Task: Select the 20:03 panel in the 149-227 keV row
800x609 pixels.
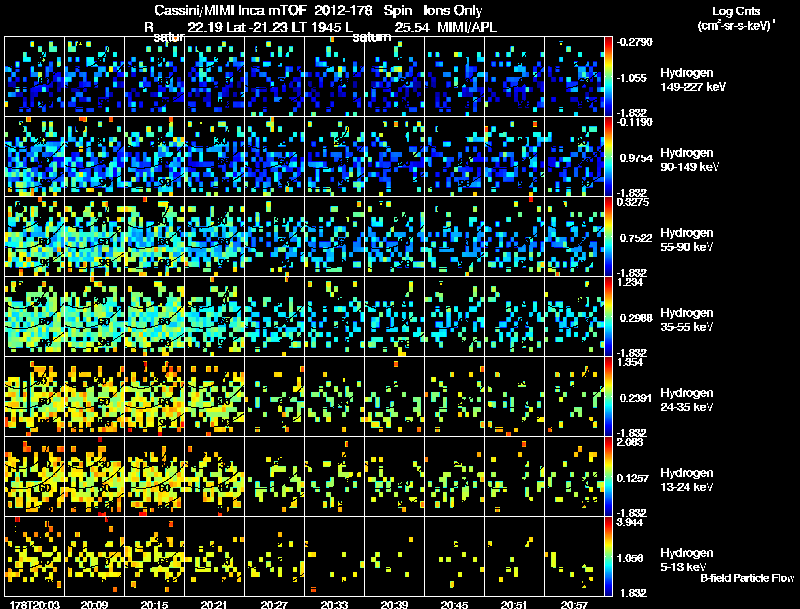Action: click(x=35, y=77)
